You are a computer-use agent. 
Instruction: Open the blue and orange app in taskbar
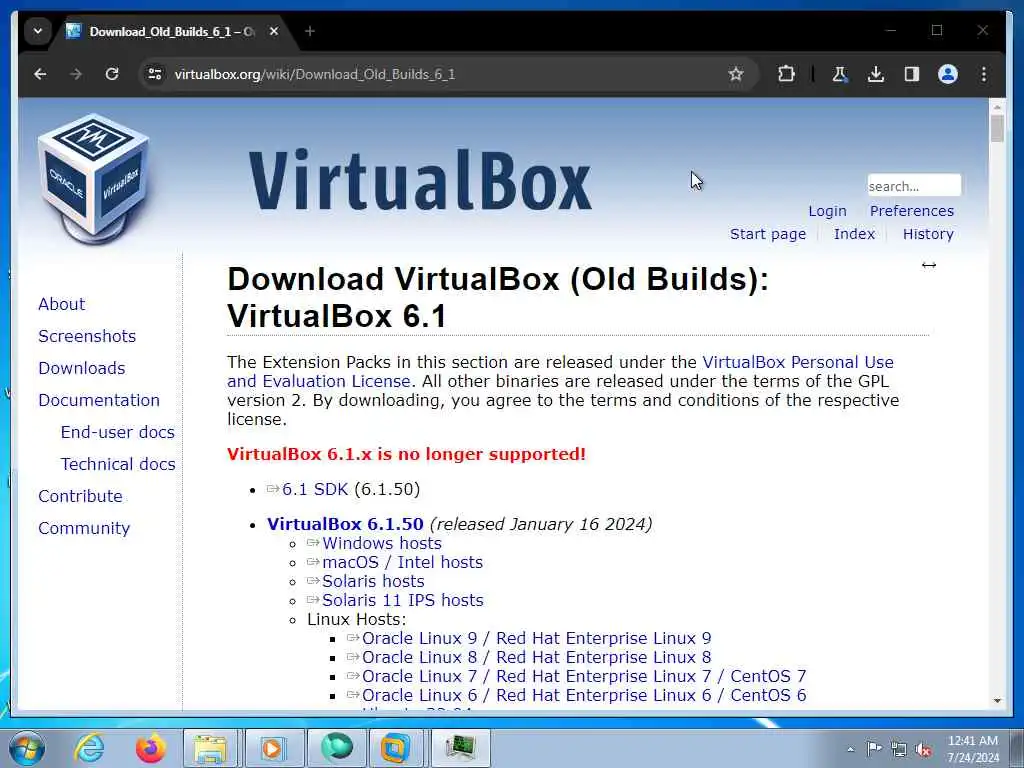(396, 748)
